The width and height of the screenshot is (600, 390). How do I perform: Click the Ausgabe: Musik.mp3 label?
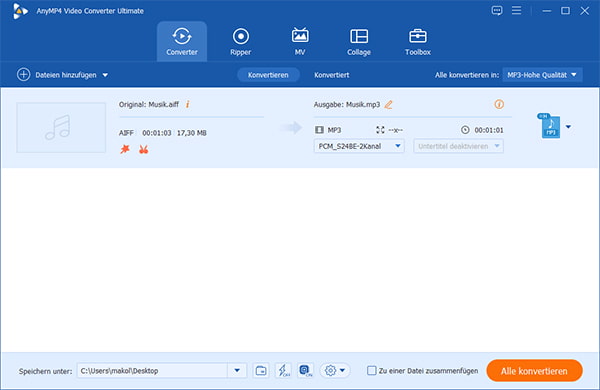coord(347,104)
